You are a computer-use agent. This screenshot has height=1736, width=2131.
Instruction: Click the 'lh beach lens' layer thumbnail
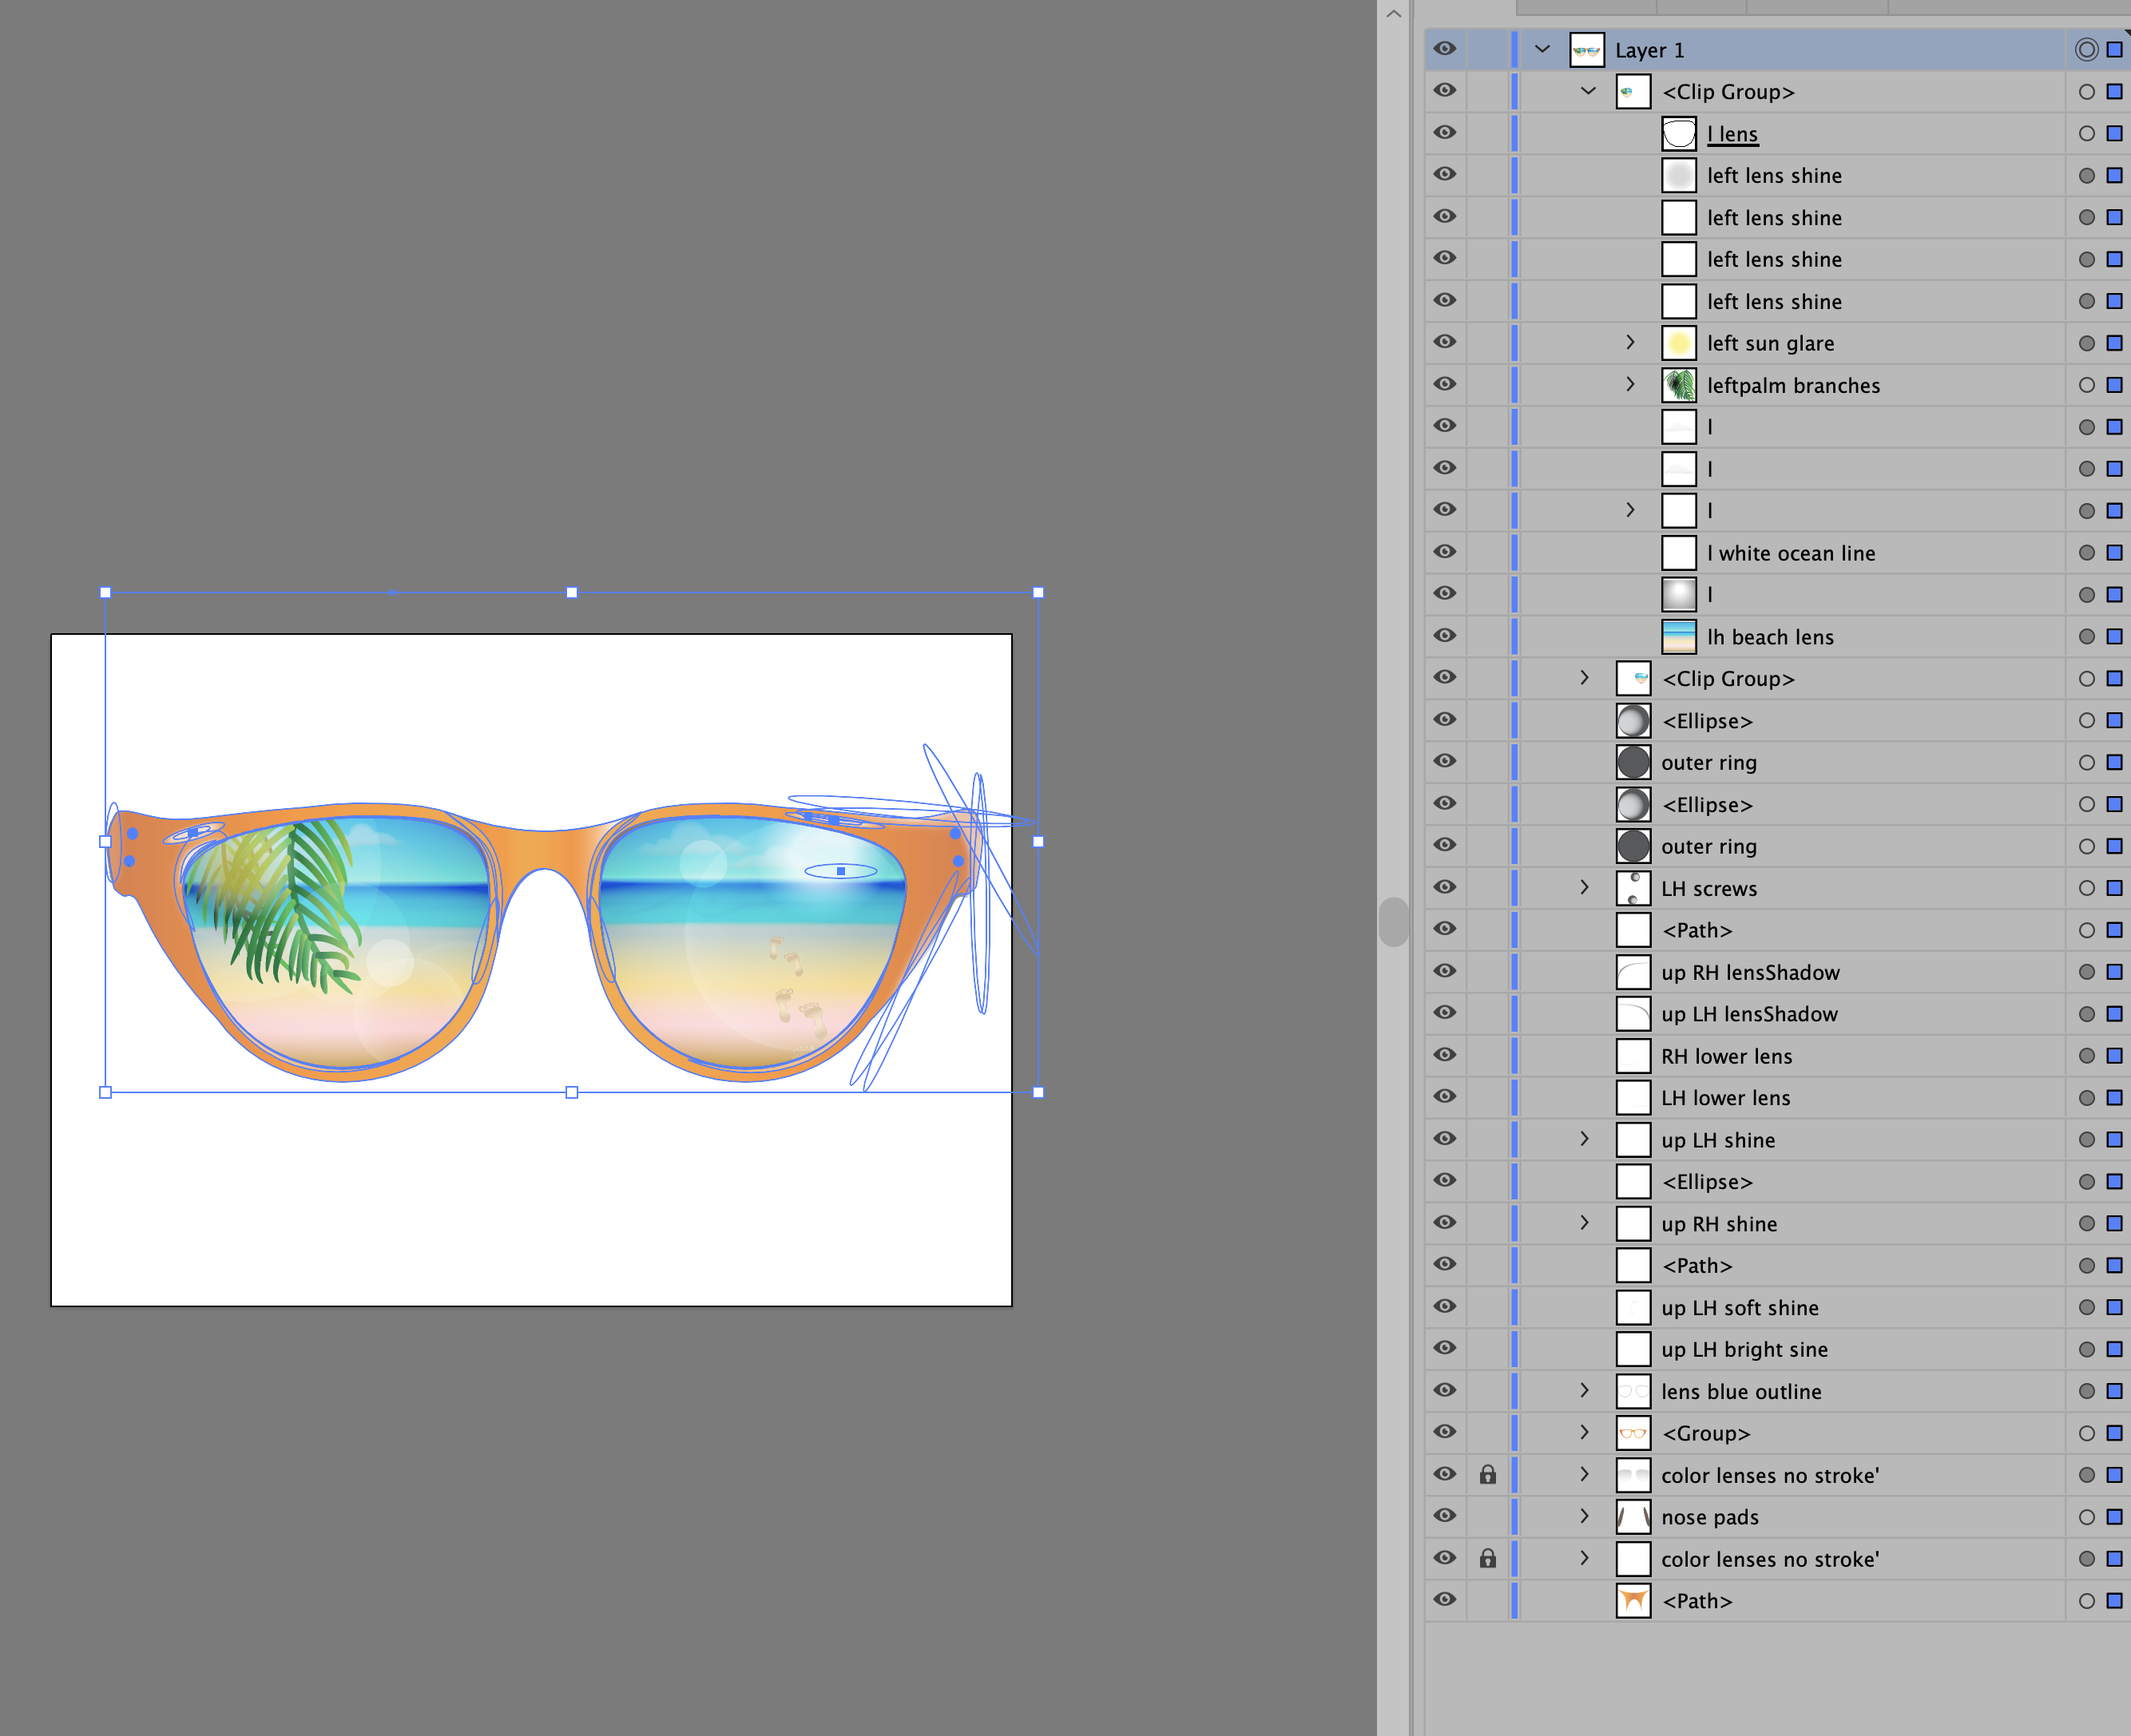click(1679, 636)
